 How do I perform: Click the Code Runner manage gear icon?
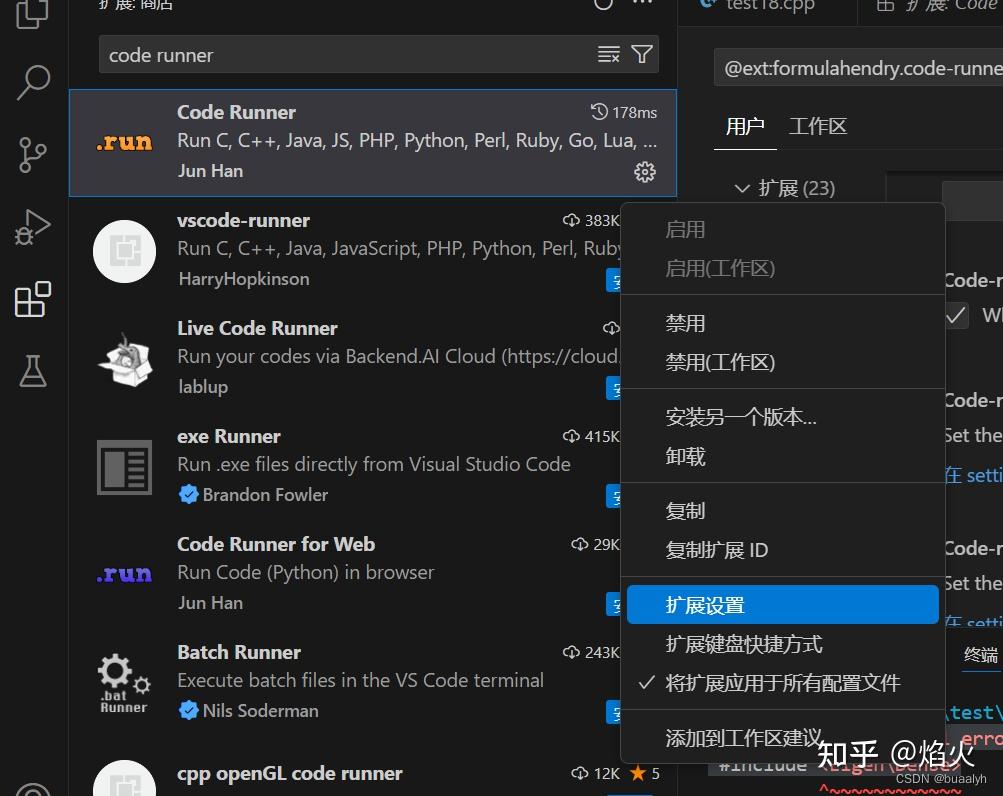(644, 172)
